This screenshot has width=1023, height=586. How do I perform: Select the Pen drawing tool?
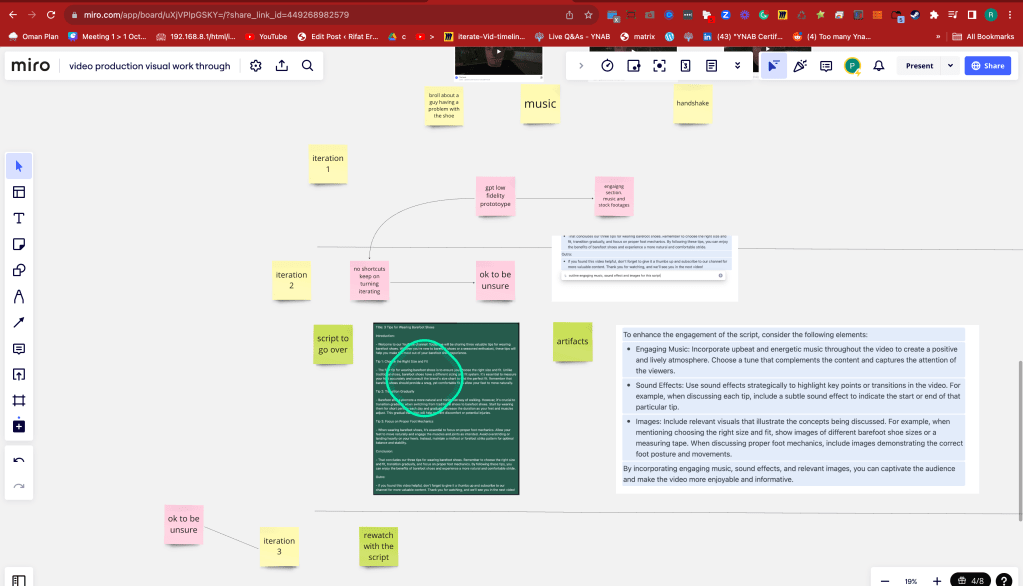tap(19, 296)
